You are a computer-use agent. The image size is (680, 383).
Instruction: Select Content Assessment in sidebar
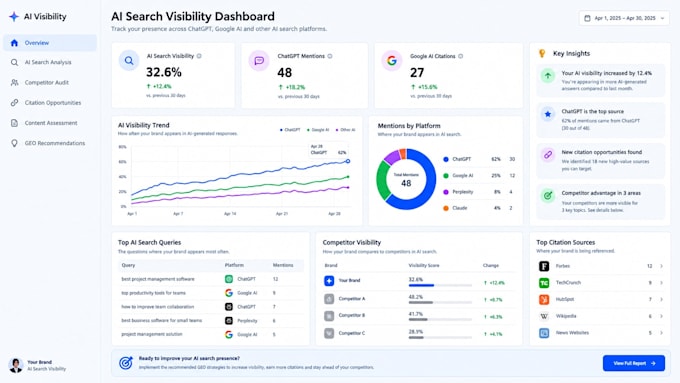[50, 123]
